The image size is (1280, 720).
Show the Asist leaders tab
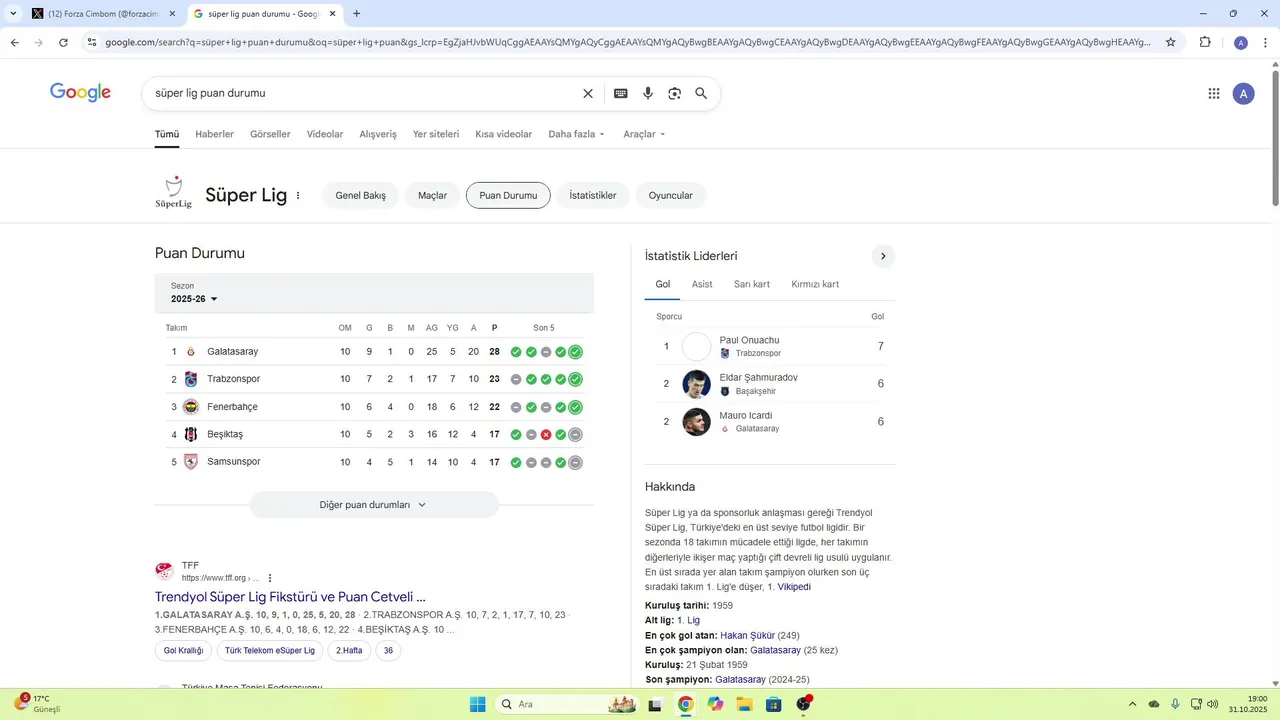coord(702,284)
